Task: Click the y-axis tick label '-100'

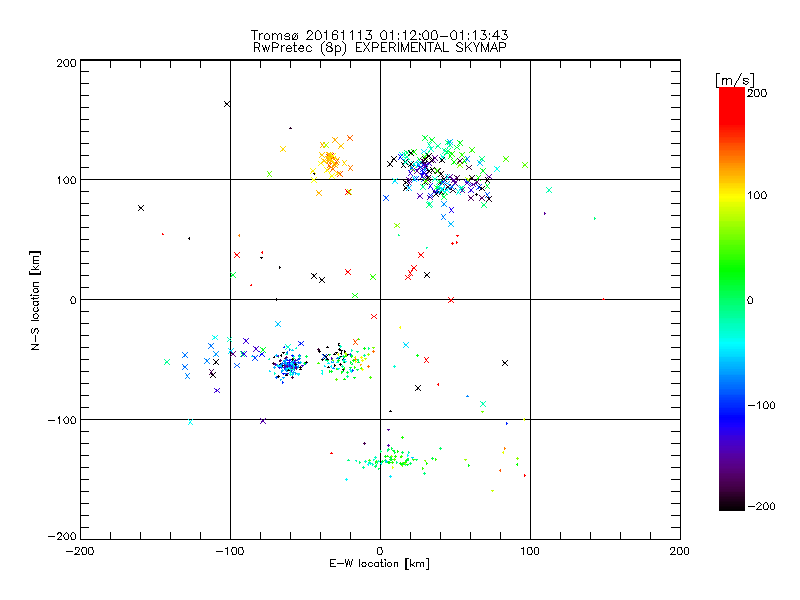Action: (x=63, y=420)
